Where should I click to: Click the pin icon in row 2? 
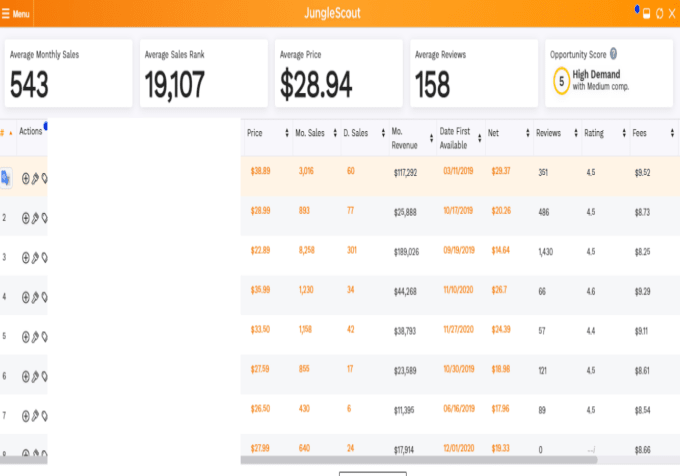click(35, 218)
